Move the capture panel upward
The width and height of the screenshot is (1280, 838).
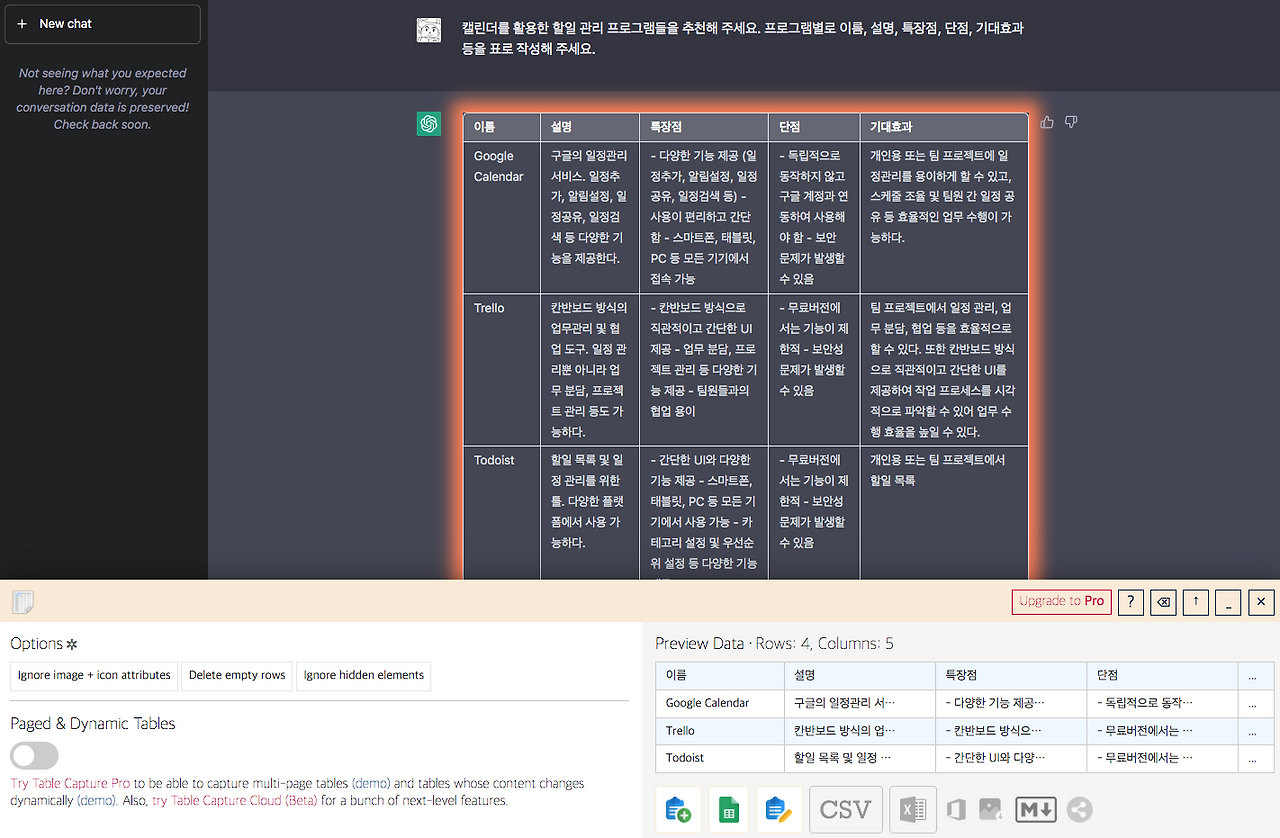pyautogui.click(x=1195, y=602)
